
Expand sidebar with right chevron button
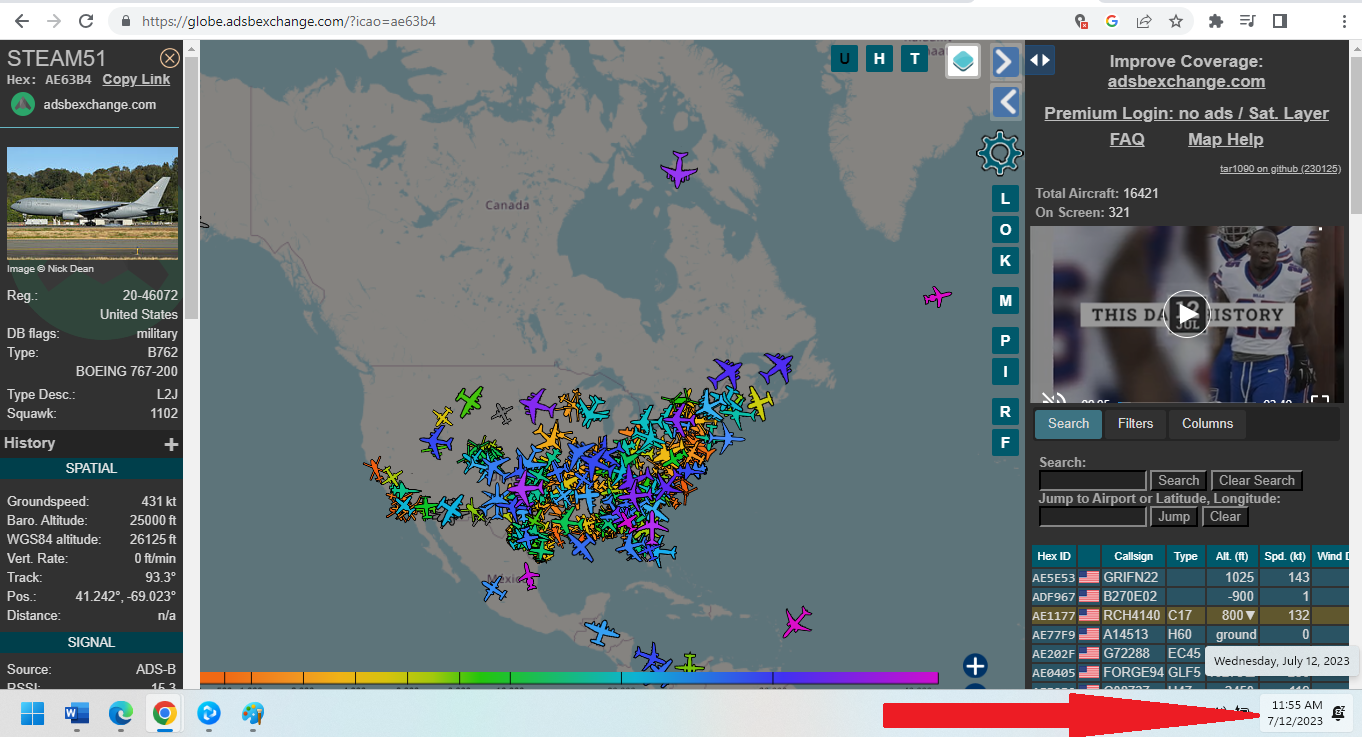point(1005,61)
